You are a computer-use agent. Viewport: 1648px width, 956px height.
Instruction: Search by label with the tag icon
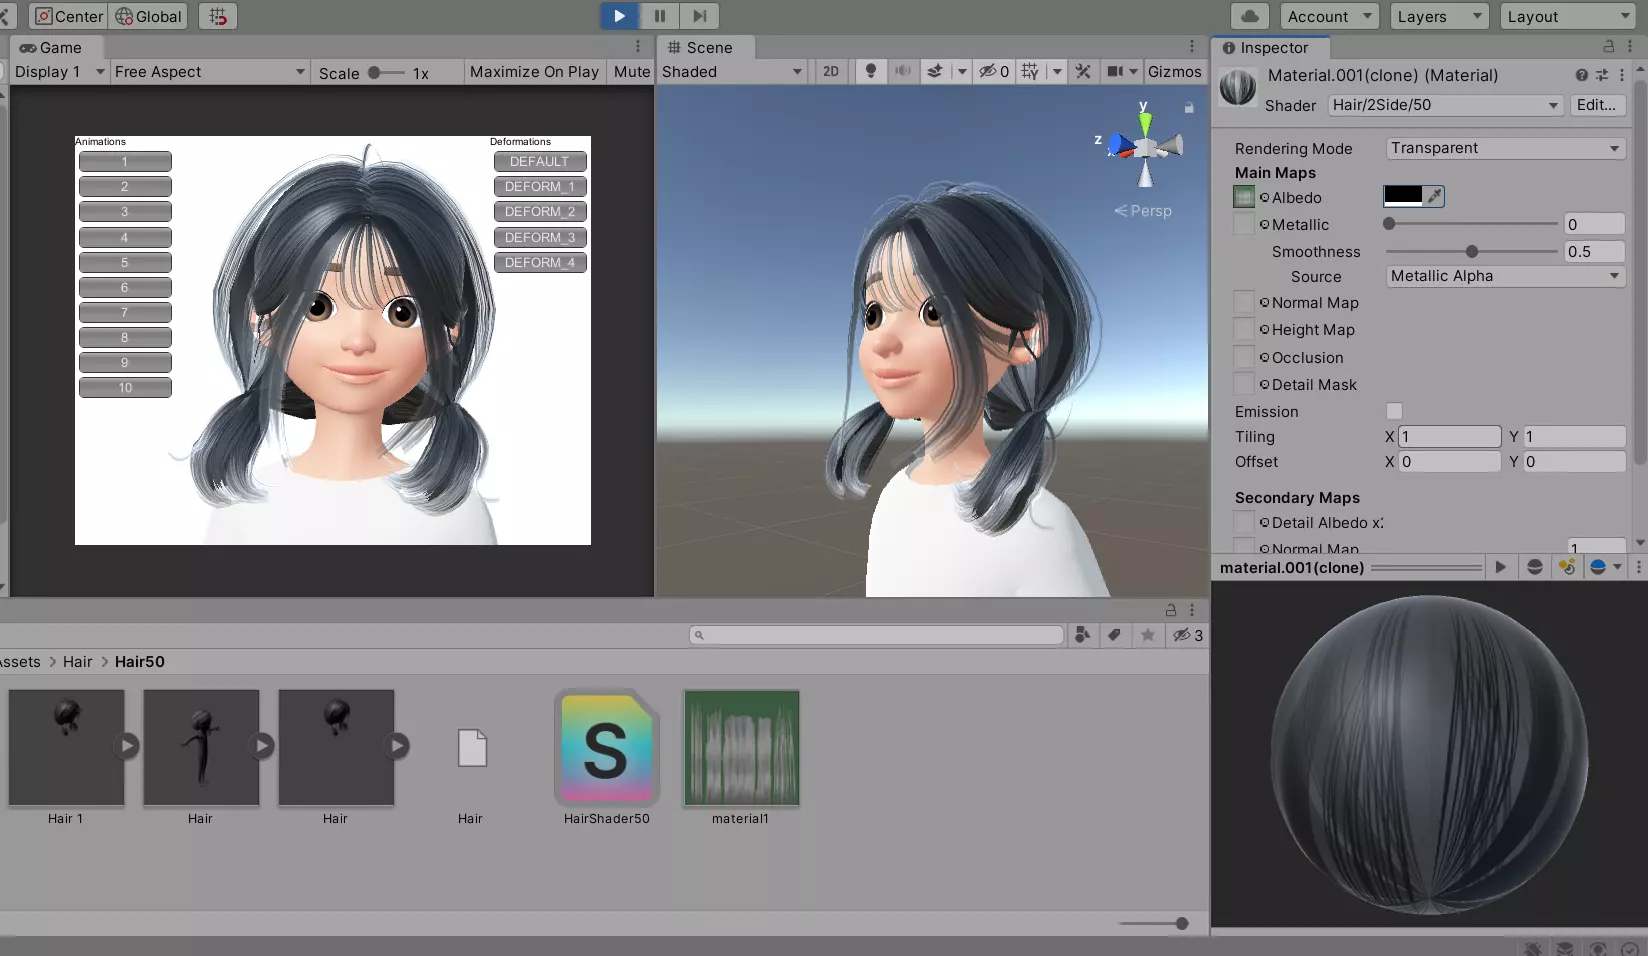(x=1114, y=635)
